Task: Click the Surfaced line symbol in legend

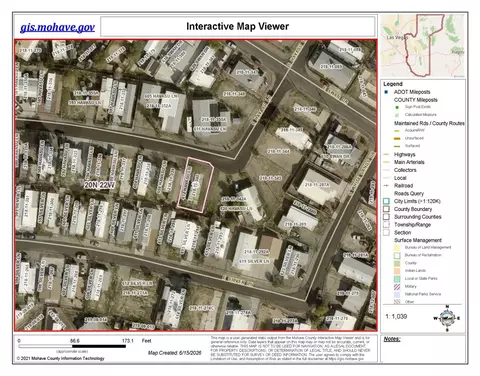Action: pyautogui.click(x=397, y=146)
